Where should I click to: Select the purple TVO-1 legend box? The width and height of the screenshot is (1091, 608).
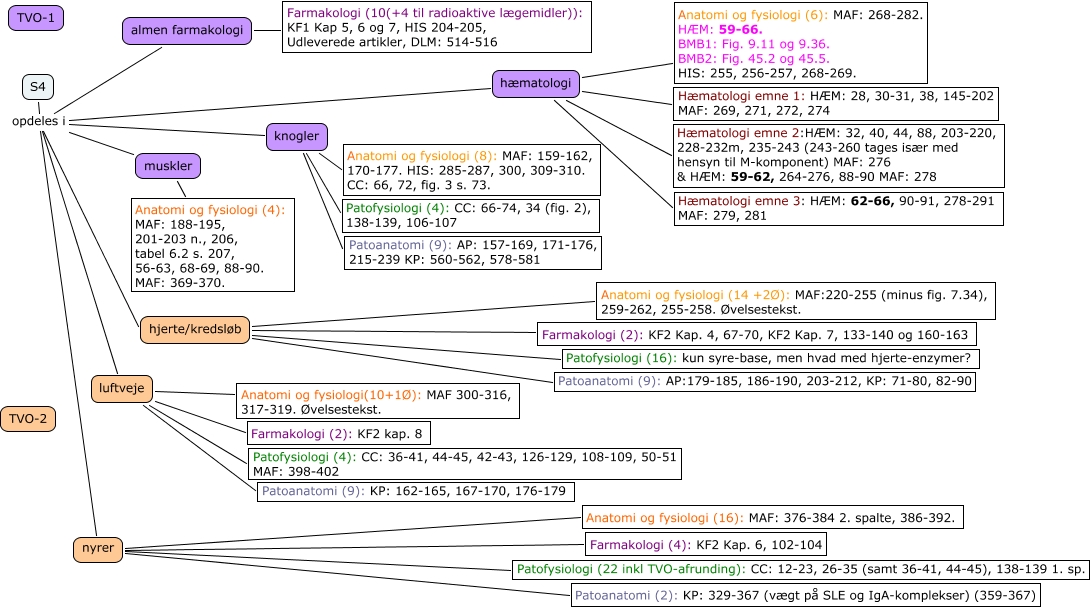tap(36, 20)
